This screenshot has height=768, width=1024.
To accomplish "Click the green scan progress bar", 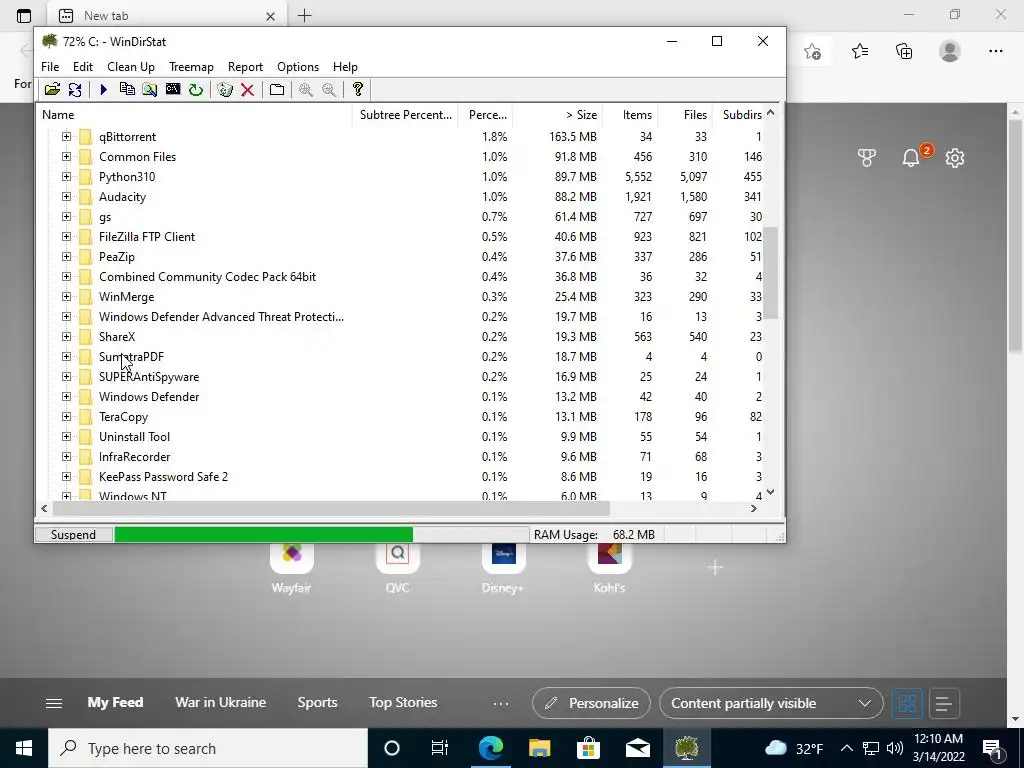I will click(263, 535).
